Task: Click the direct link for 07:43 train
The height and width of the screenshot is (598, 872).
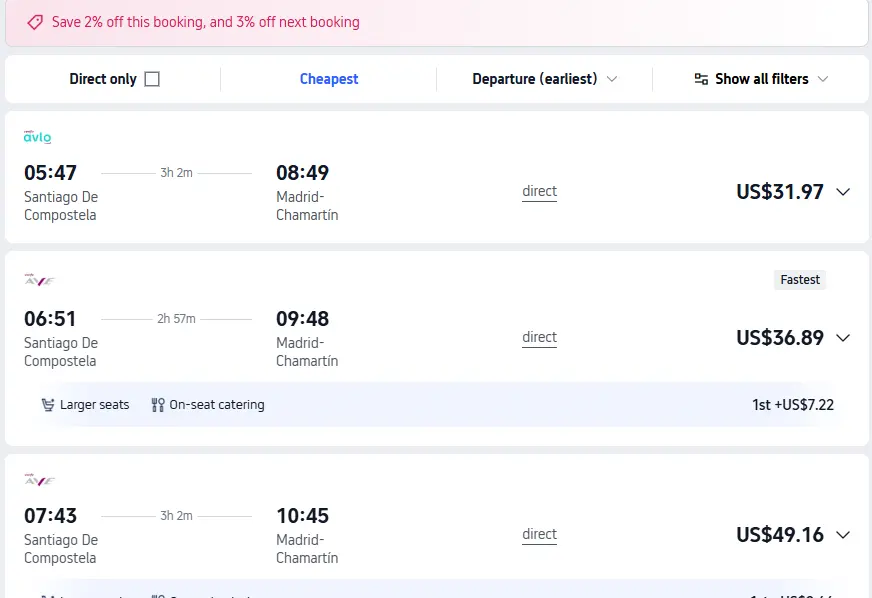Action: [x=539, y=535]
